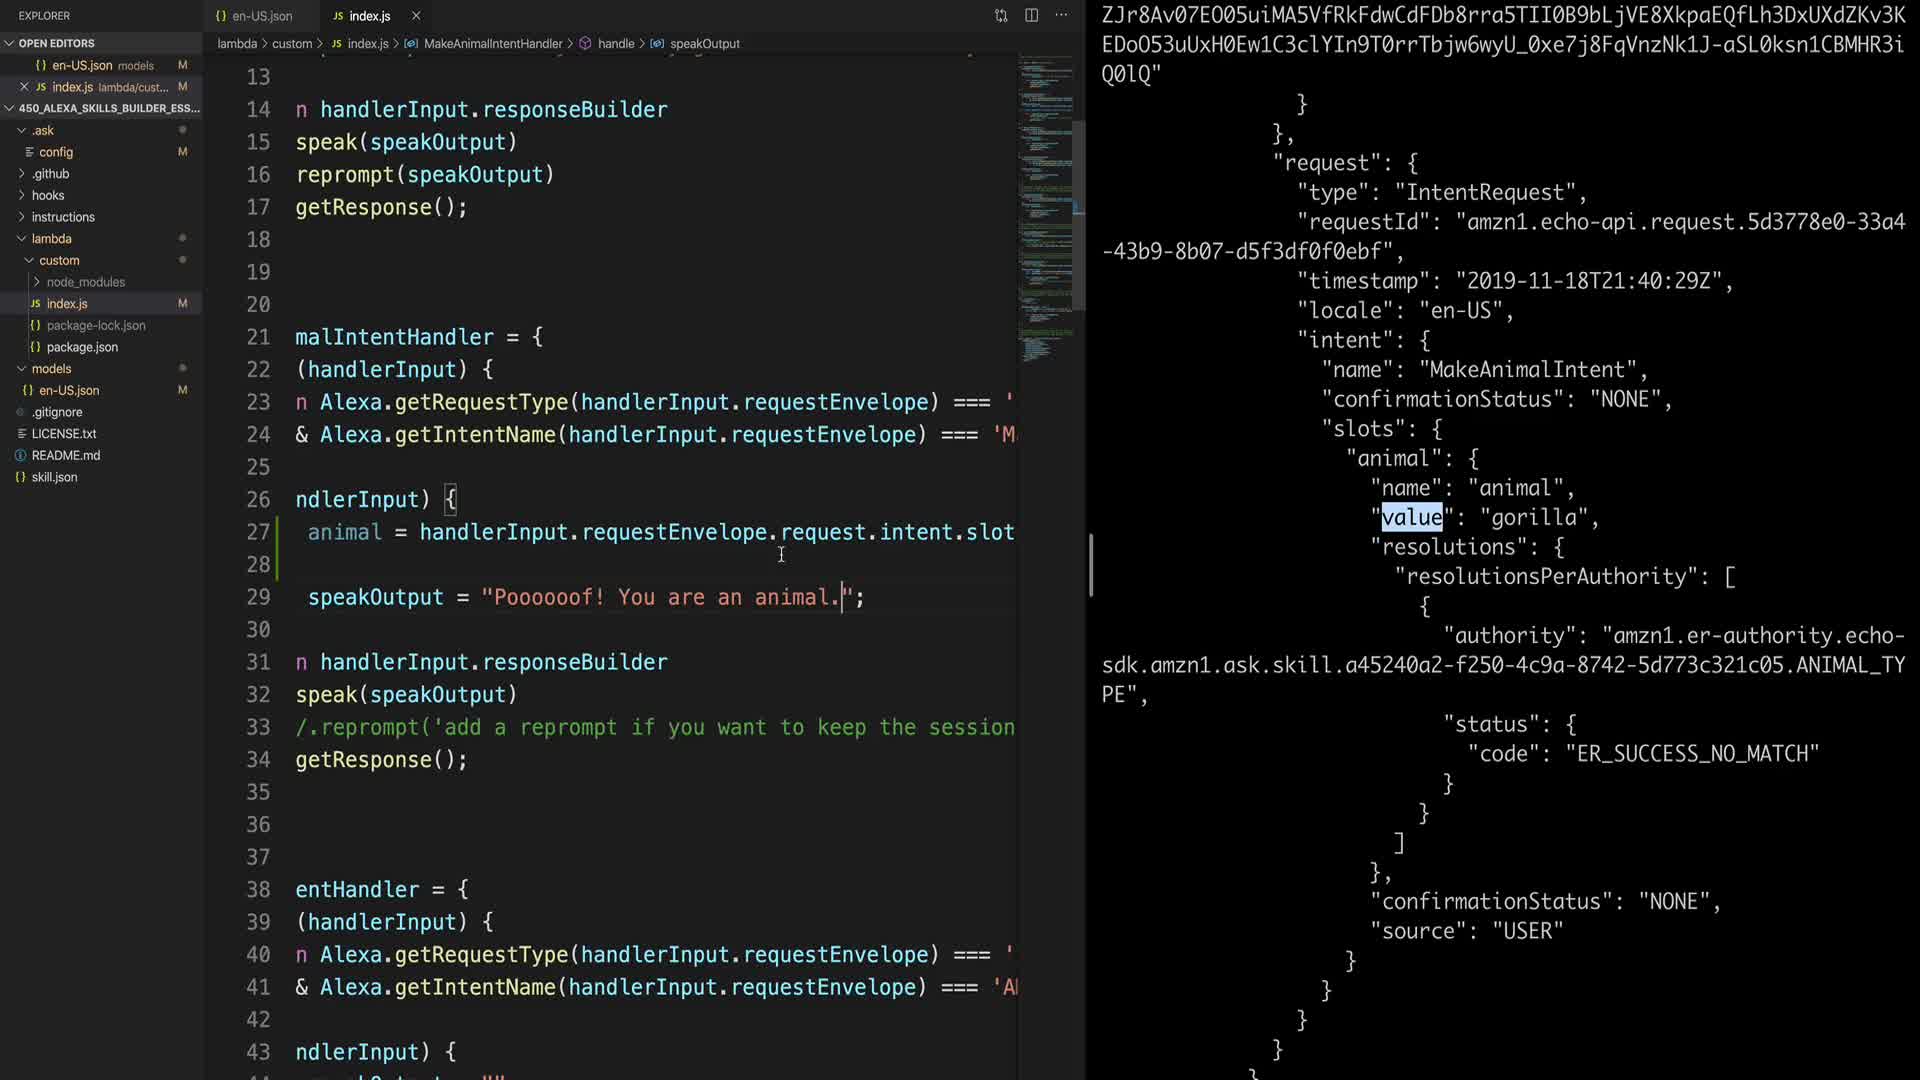Click the code minimap preview

click(1045, 200)
